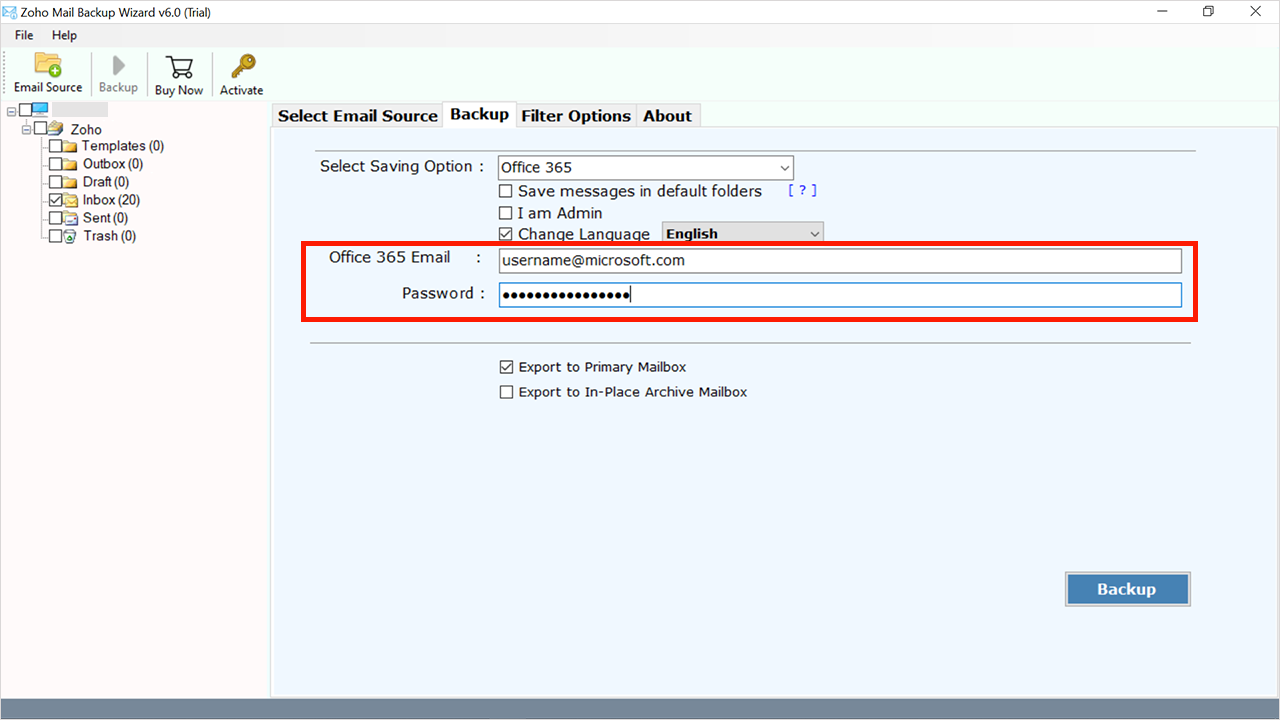
Task: Select the Outbox (0) label
Action: click(x=113, y=164)
